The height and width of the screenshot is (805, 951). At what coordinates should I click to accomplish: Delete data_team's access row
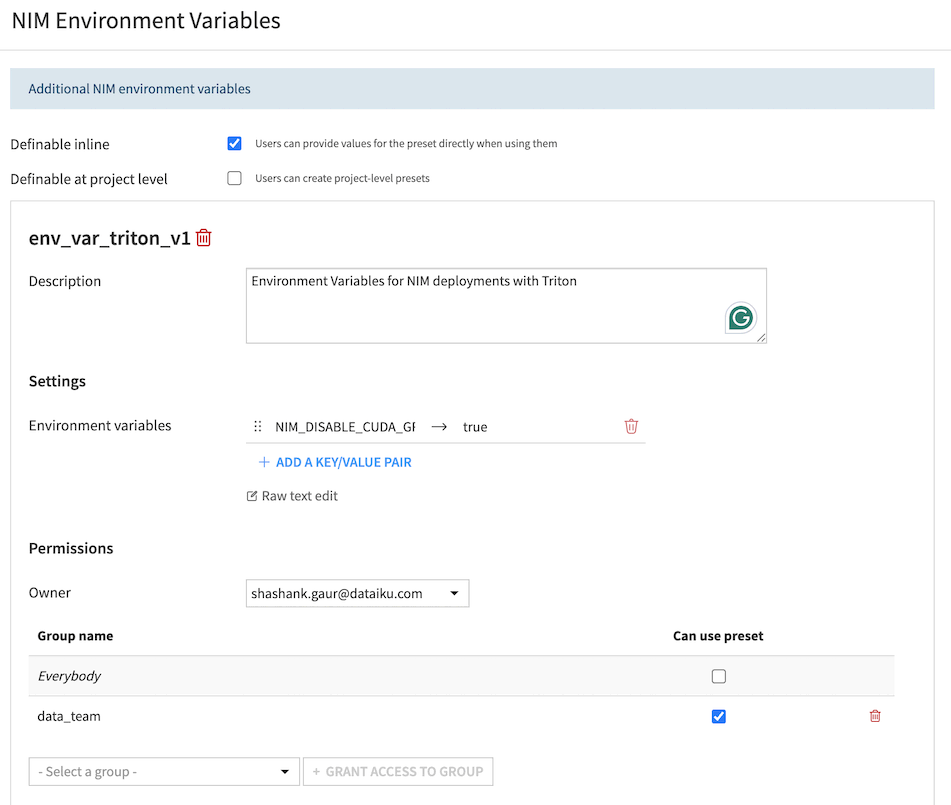pyautogui.click(x=875, y=716)
